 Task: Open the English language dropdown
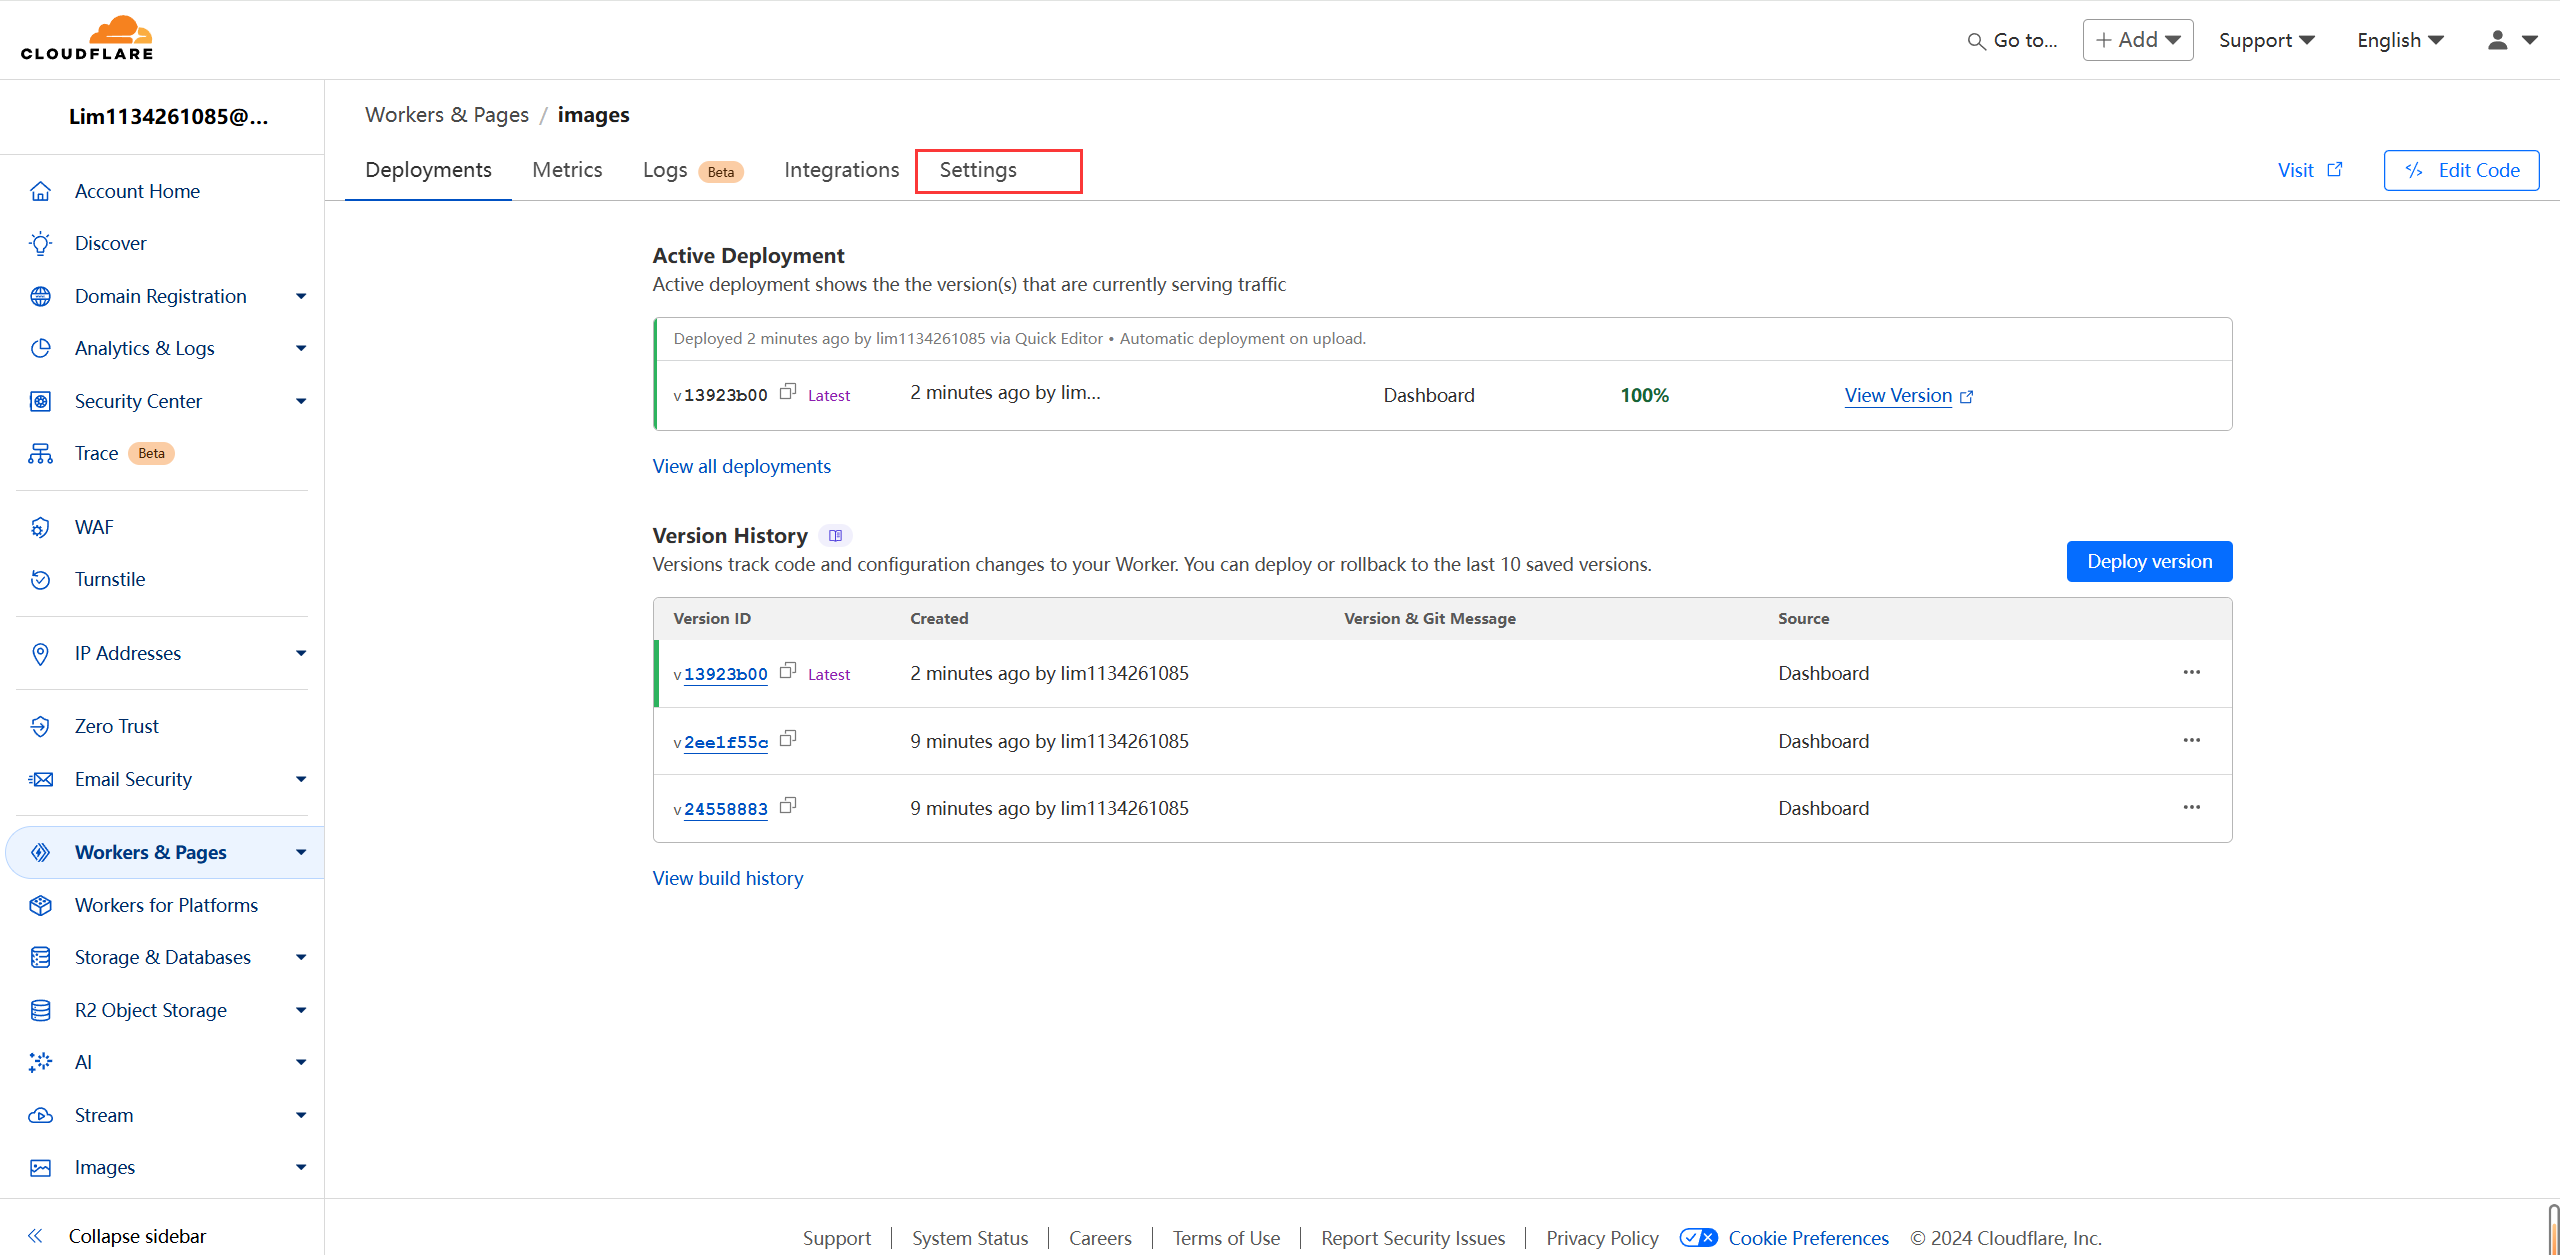click(x=2400, y=40)
